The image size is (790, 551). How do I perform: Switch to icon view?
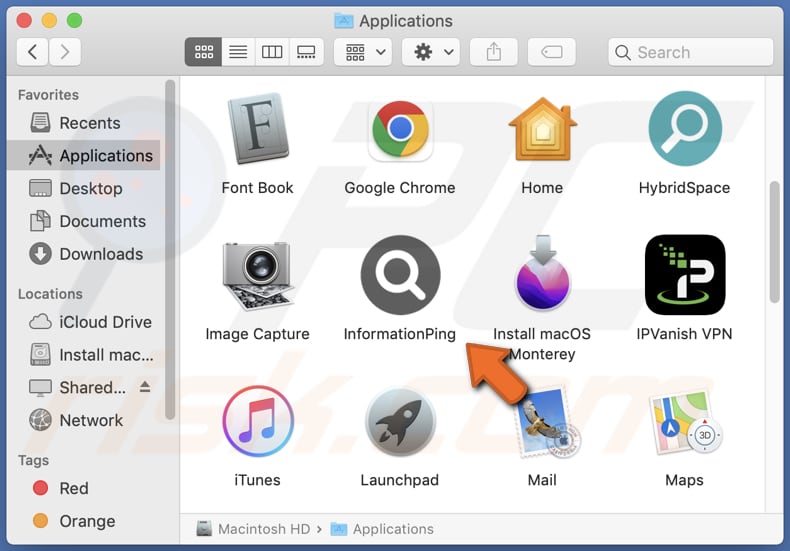point(204,52)
